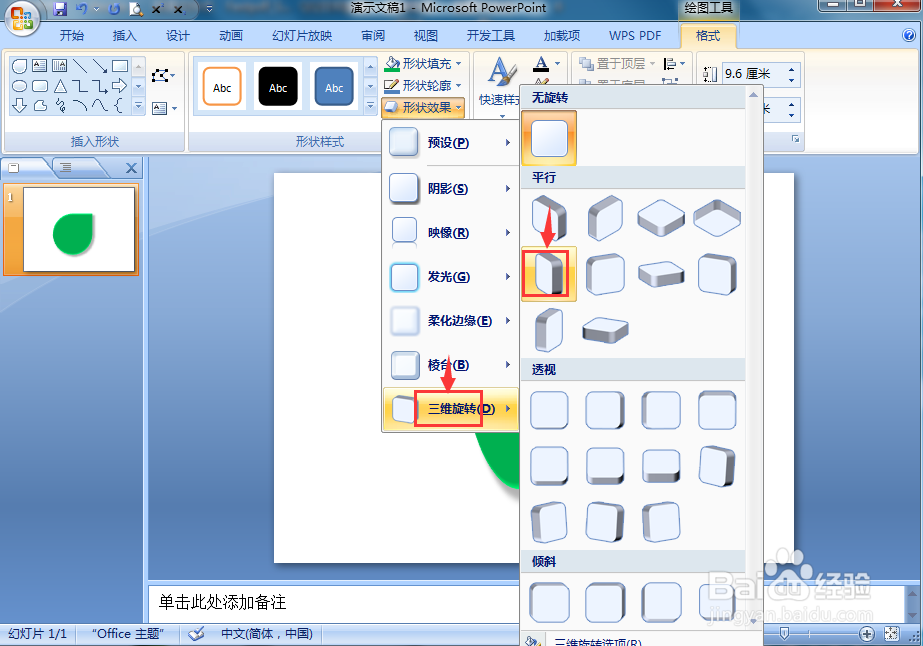
Task: Open Shape Fill dropdown
Action: tap(423, 64)
